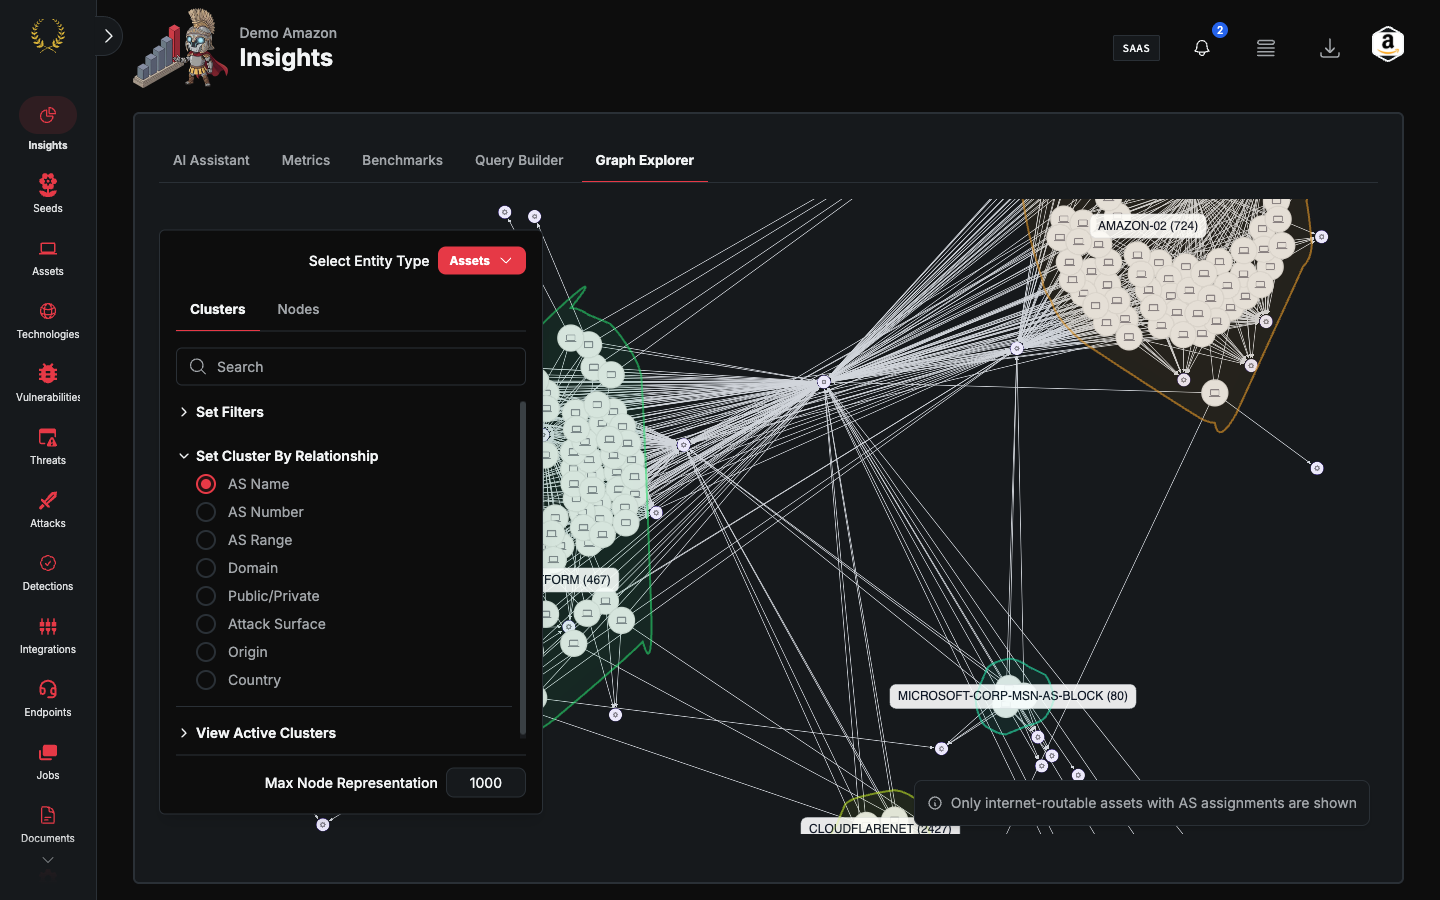Expand the sidebar with arrow toggle
1440x900 pixels.
[108, 36]
